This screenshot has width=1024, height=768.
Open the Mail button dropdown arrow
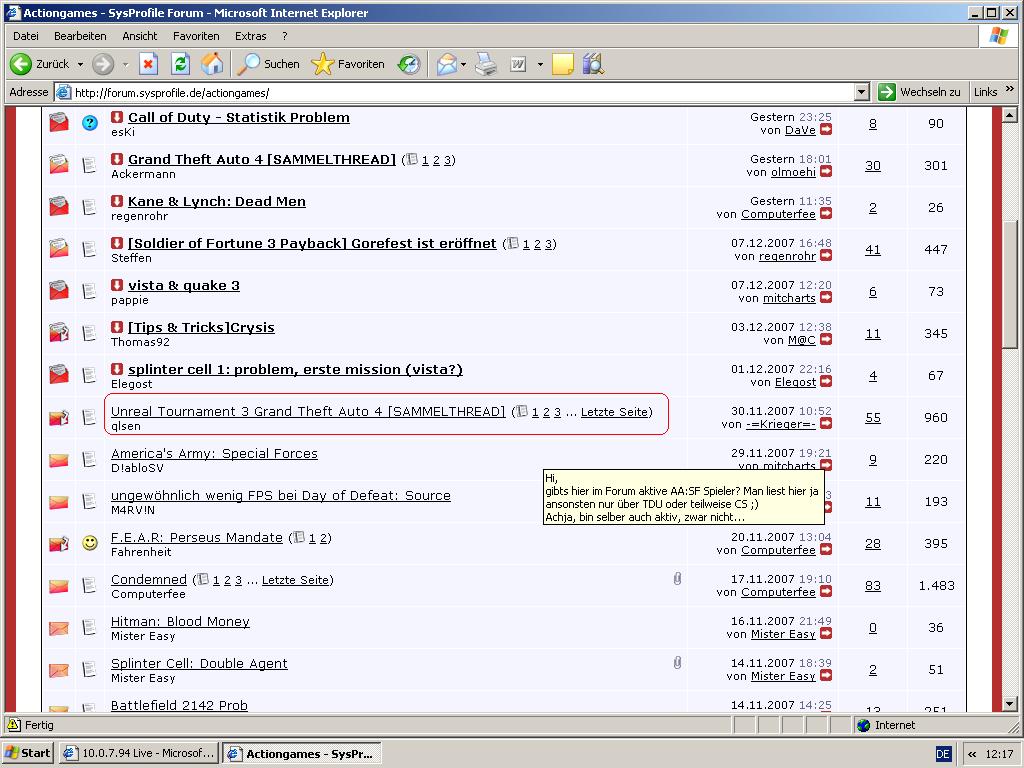pyautogui.click(x=464, y=65)
